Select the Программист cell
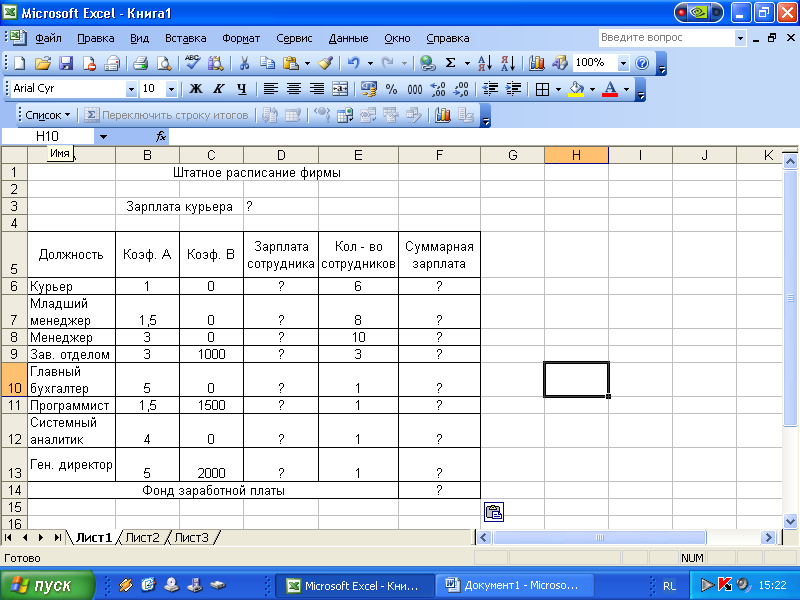 [x=71, y=405]
